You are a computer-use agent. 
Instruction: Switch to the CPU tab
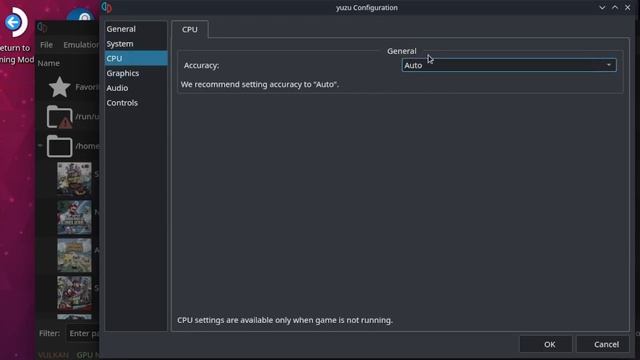click(190, 29)
